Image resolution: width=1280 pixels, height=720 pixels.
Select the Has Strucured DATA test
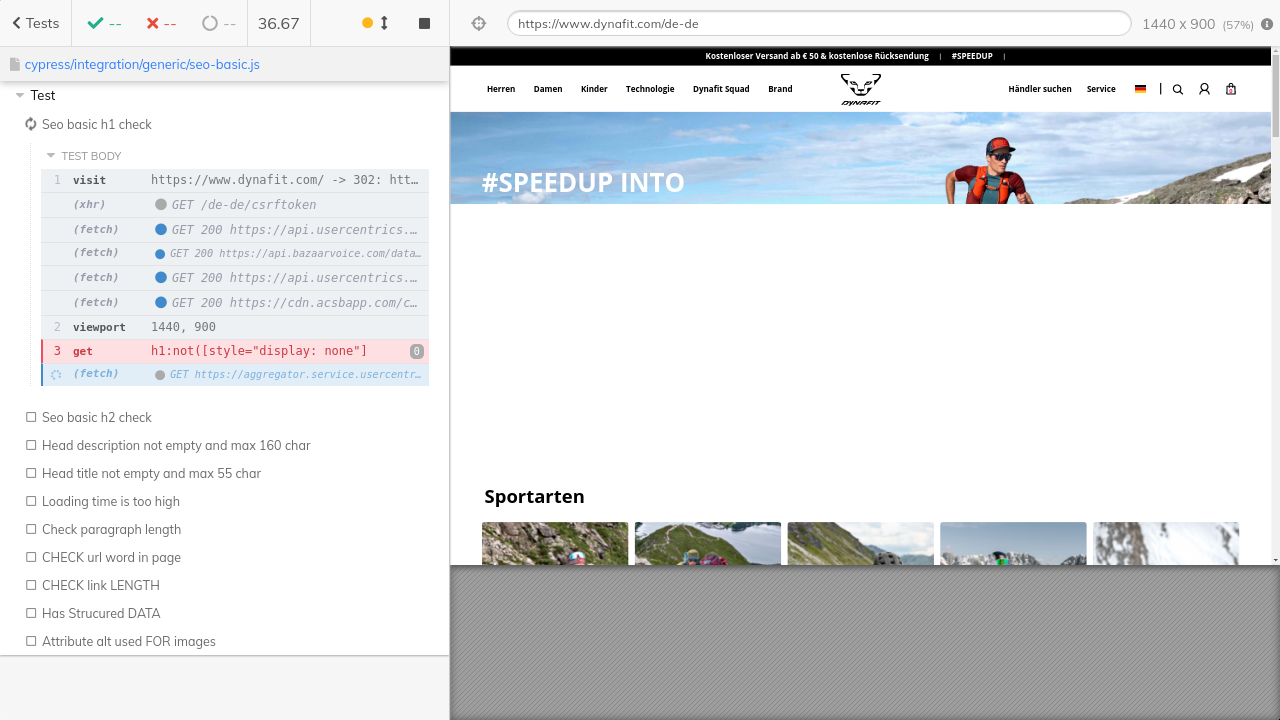point(100,613)
